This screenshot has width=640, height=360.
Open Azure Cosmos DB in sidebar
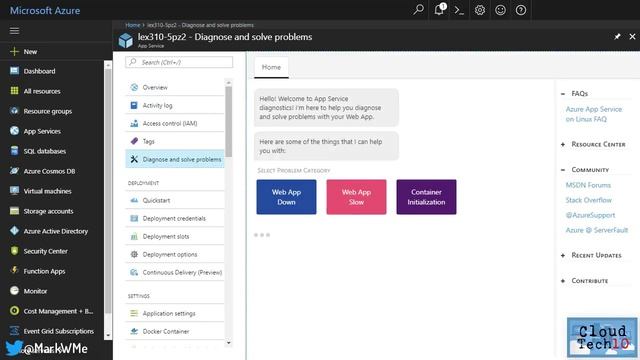(49, 171)
